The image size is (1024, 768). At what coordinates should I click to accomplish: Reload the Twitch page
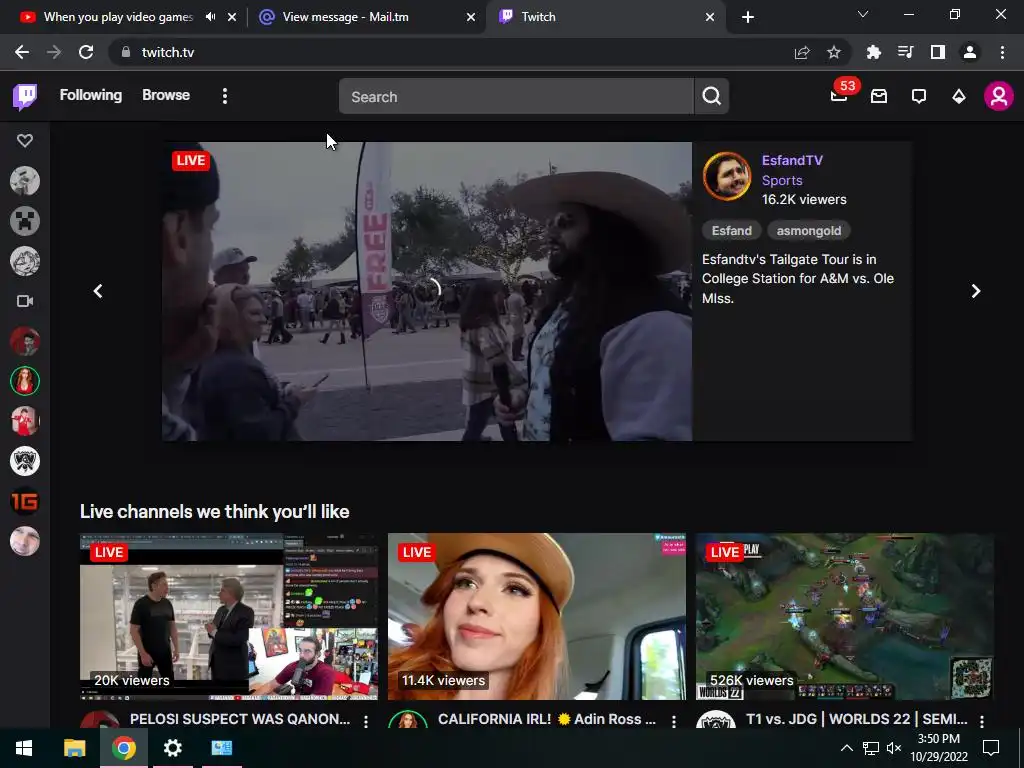(x=86, y=52)
